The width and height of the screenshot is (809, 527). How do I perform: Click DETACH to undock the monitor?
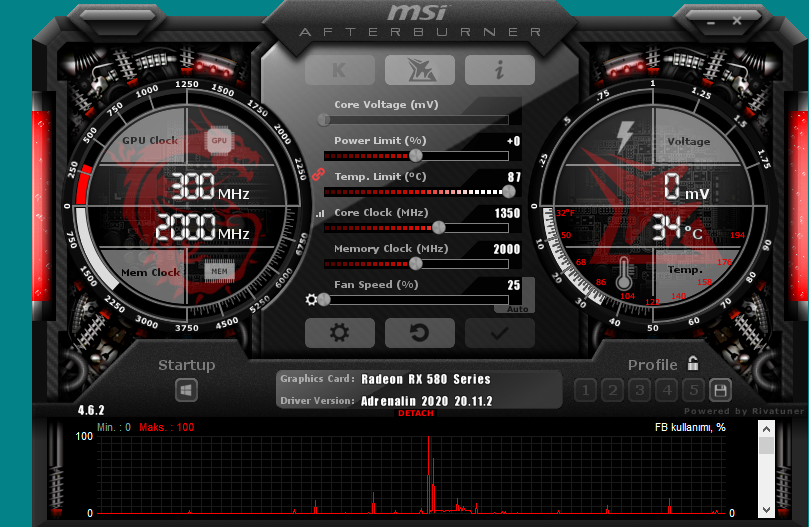(x=416, y=413)
